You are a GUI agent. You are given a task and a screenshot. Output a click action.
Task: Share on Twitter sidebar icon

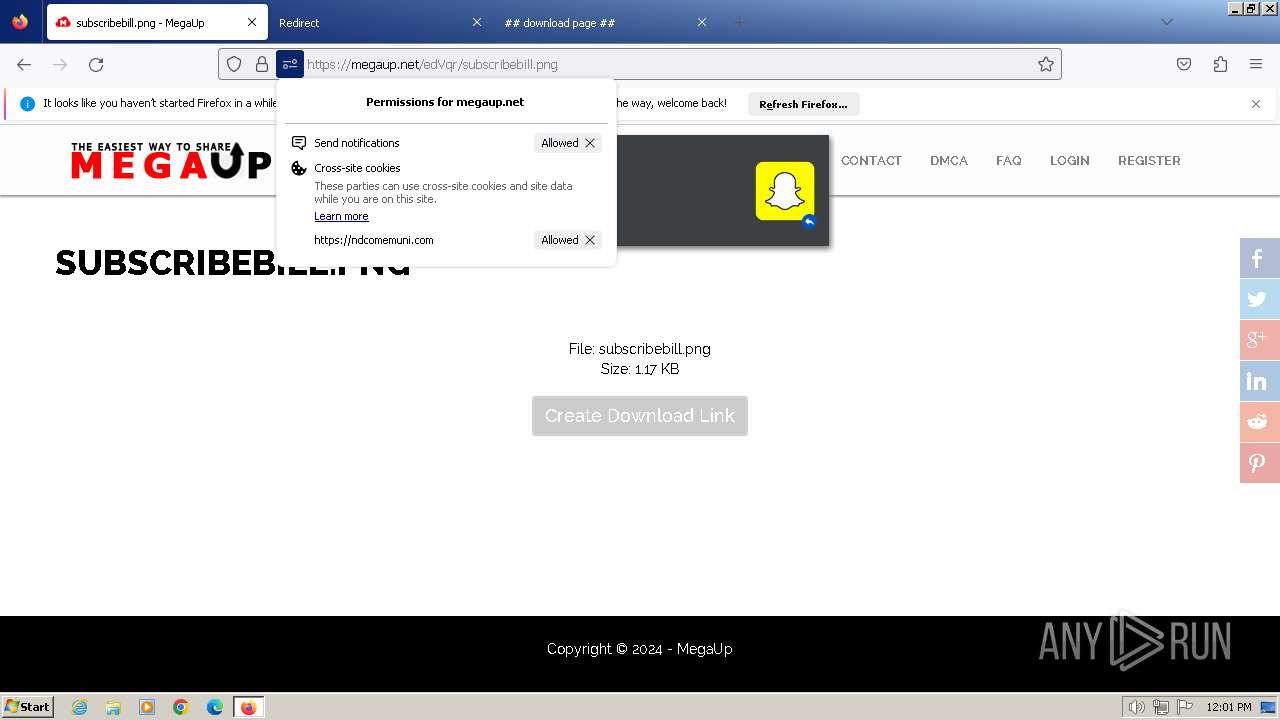1260,299
